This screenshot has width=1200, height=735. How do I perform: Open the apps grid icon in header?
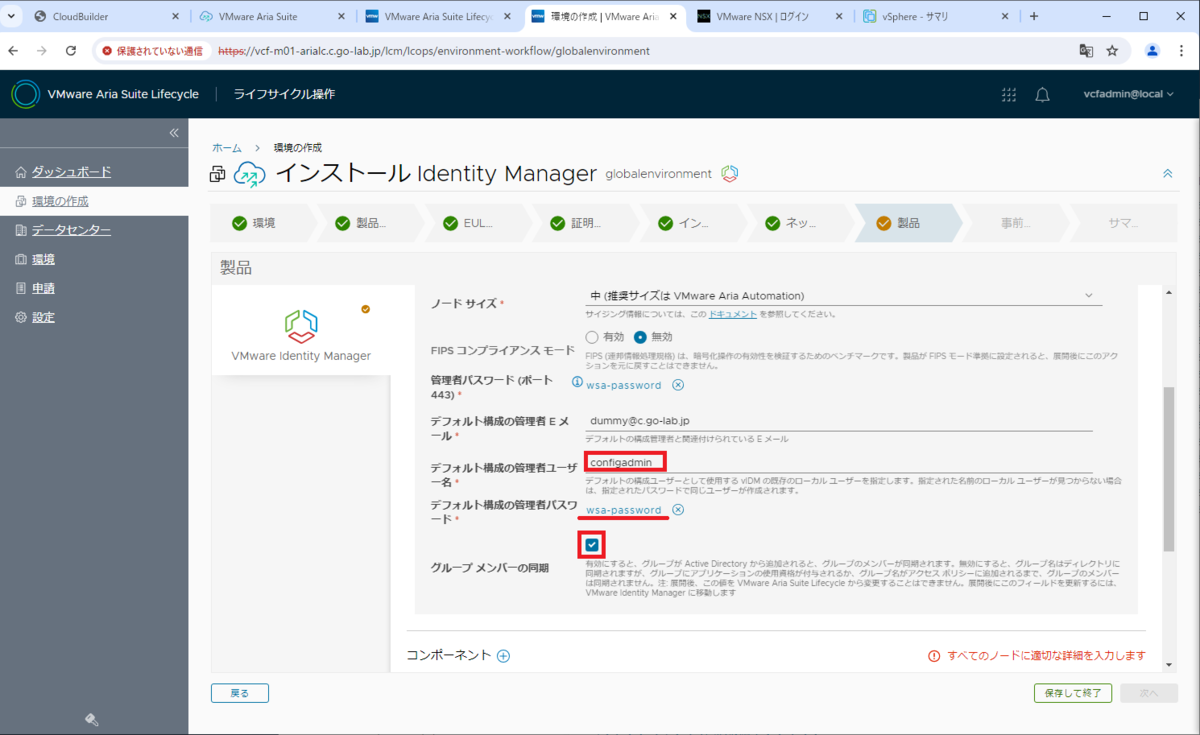pos(1009,94)
